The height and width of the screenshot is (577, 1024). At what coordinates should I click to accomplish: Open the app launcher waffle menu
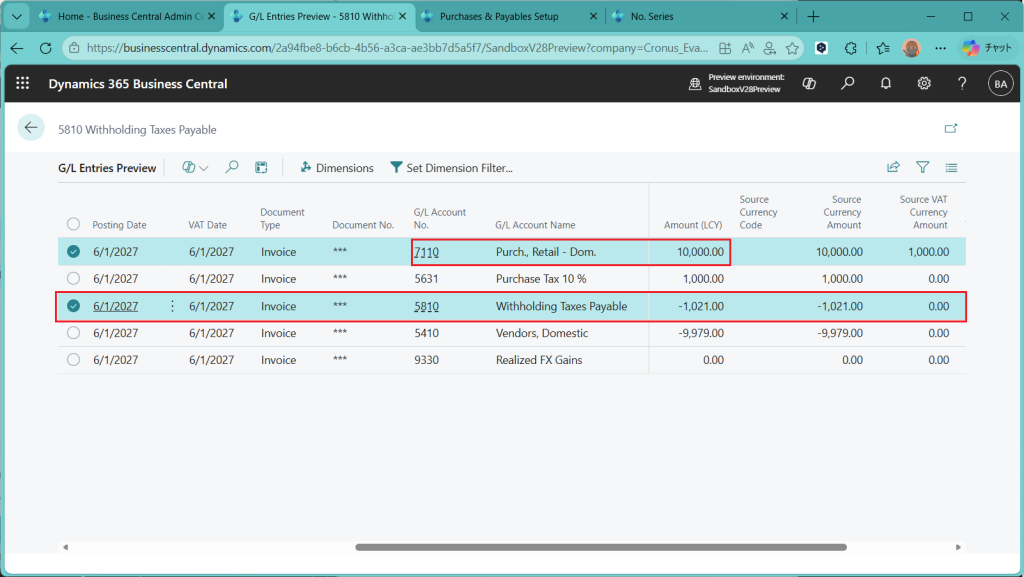(x=23, y=84)
